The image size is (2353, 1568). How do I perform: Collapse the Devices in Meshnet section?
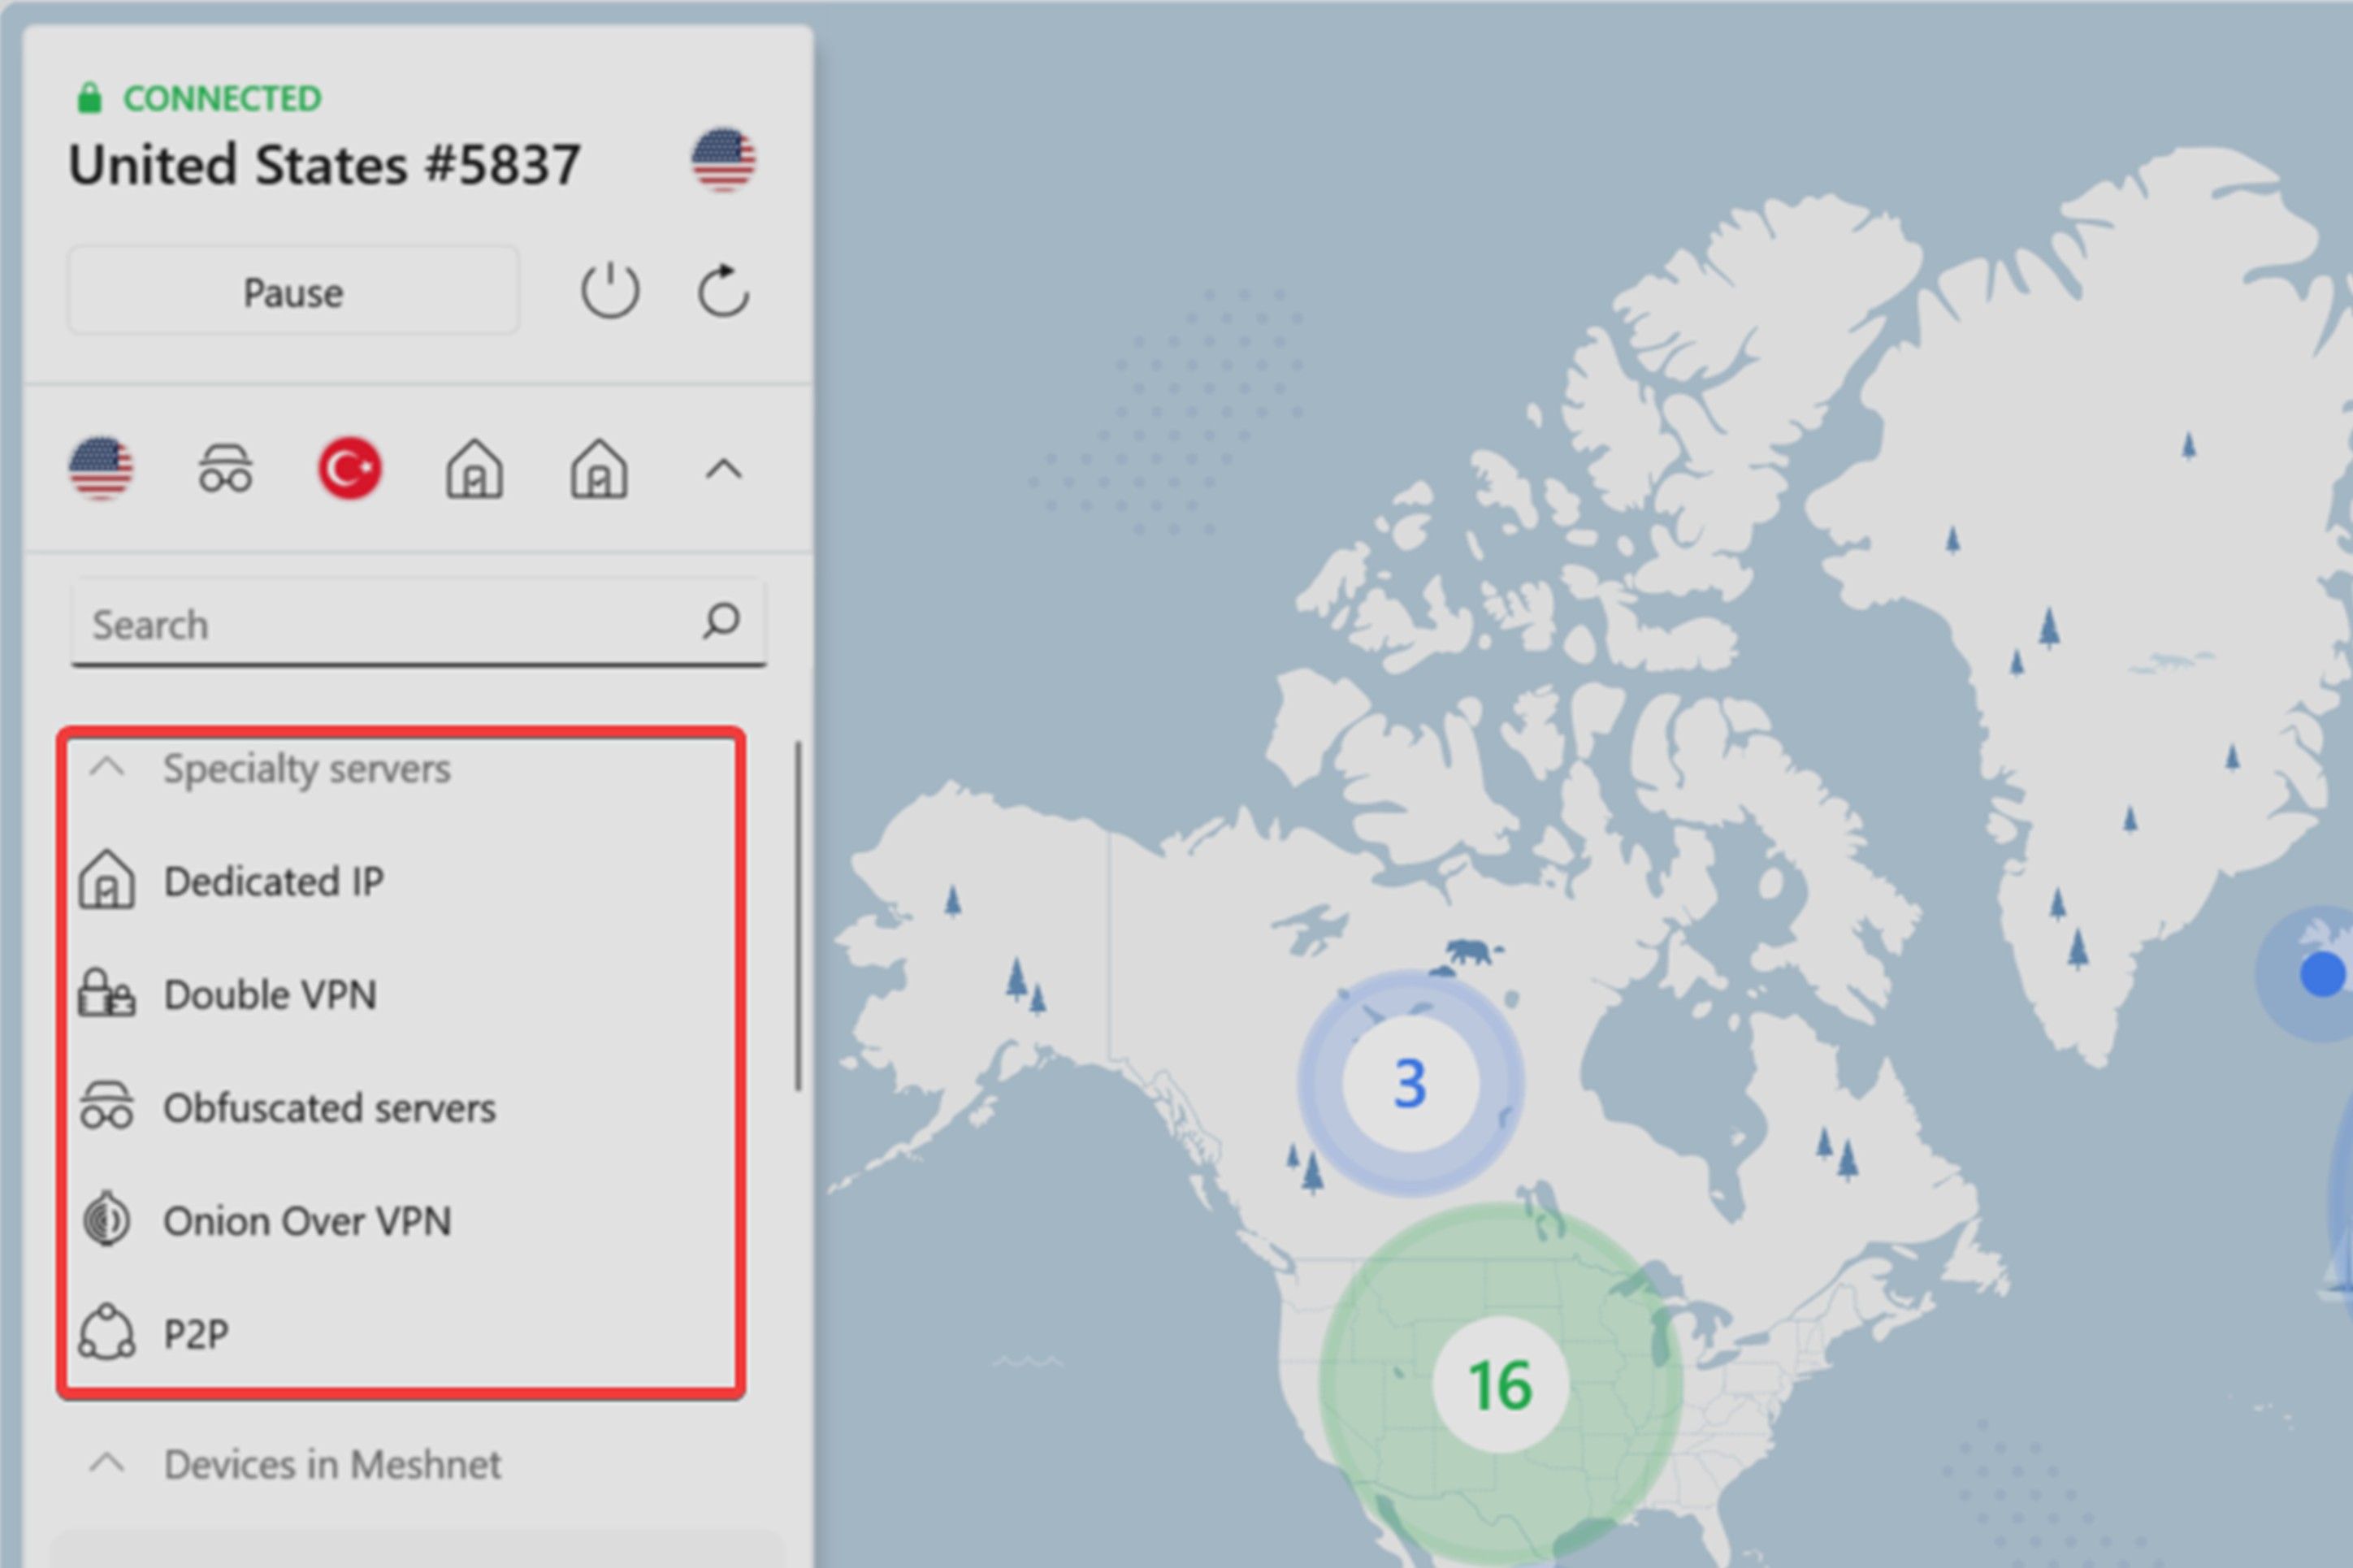[107, 1464]
